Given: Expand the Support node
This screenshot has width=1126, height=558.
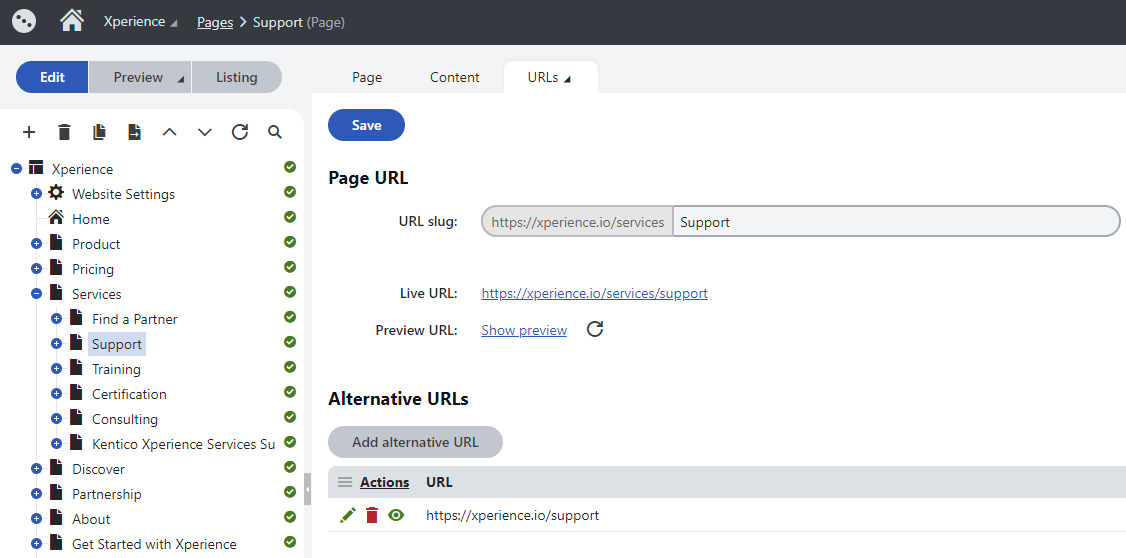Looking at the screenshot, I should click(57, 344).
